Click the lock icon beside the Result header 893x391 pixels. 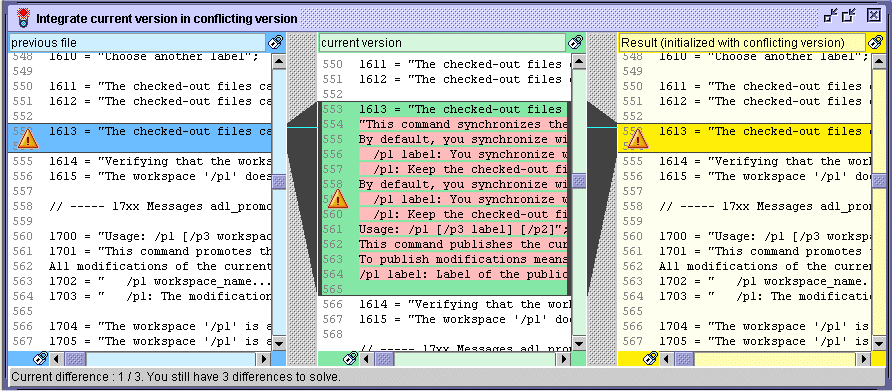point(875,42)
